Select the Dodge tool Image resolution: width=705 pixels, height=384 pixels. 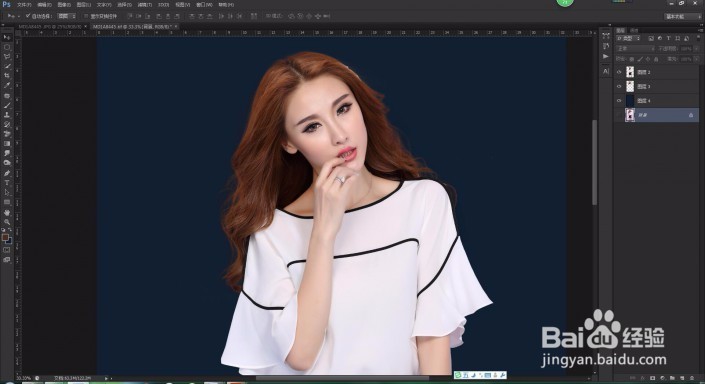[x=7, y=163]
